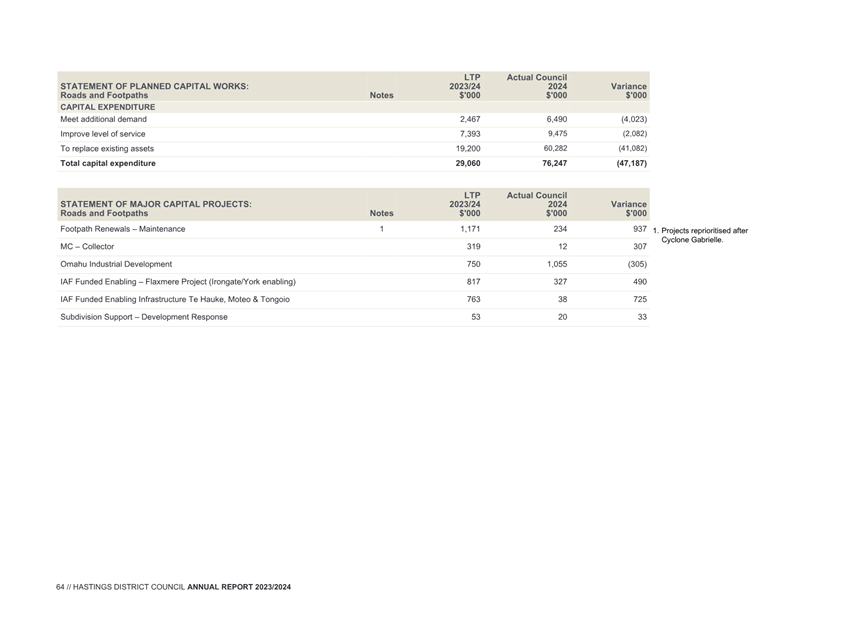Select the 'IAF Funded Enabling – Flaxmere Project' row
The width and height of the screenshot is (868, 619).
tap(353, 282)
